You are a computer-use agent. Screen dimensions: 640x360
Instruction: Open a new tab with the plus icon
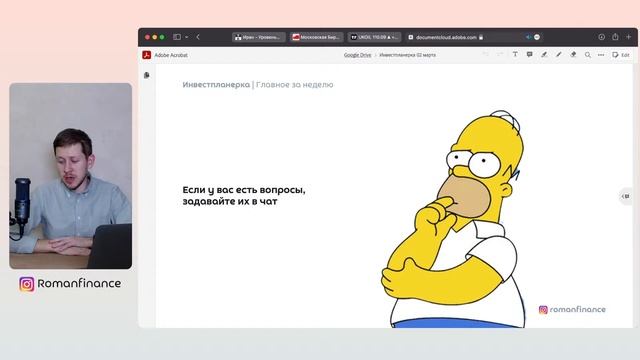click(x=629, y=37)
